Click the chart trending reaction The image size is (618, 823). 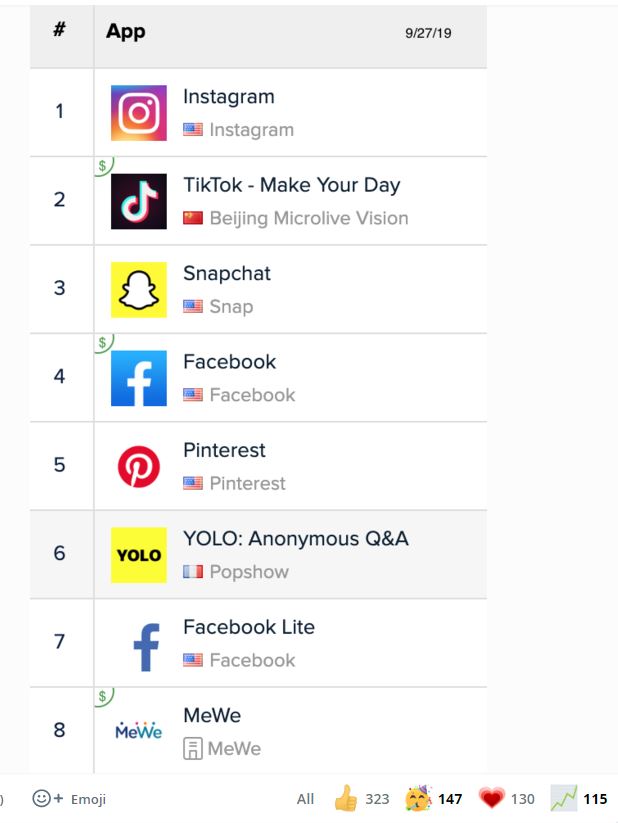pyautogui.click(x=565, y=799)
